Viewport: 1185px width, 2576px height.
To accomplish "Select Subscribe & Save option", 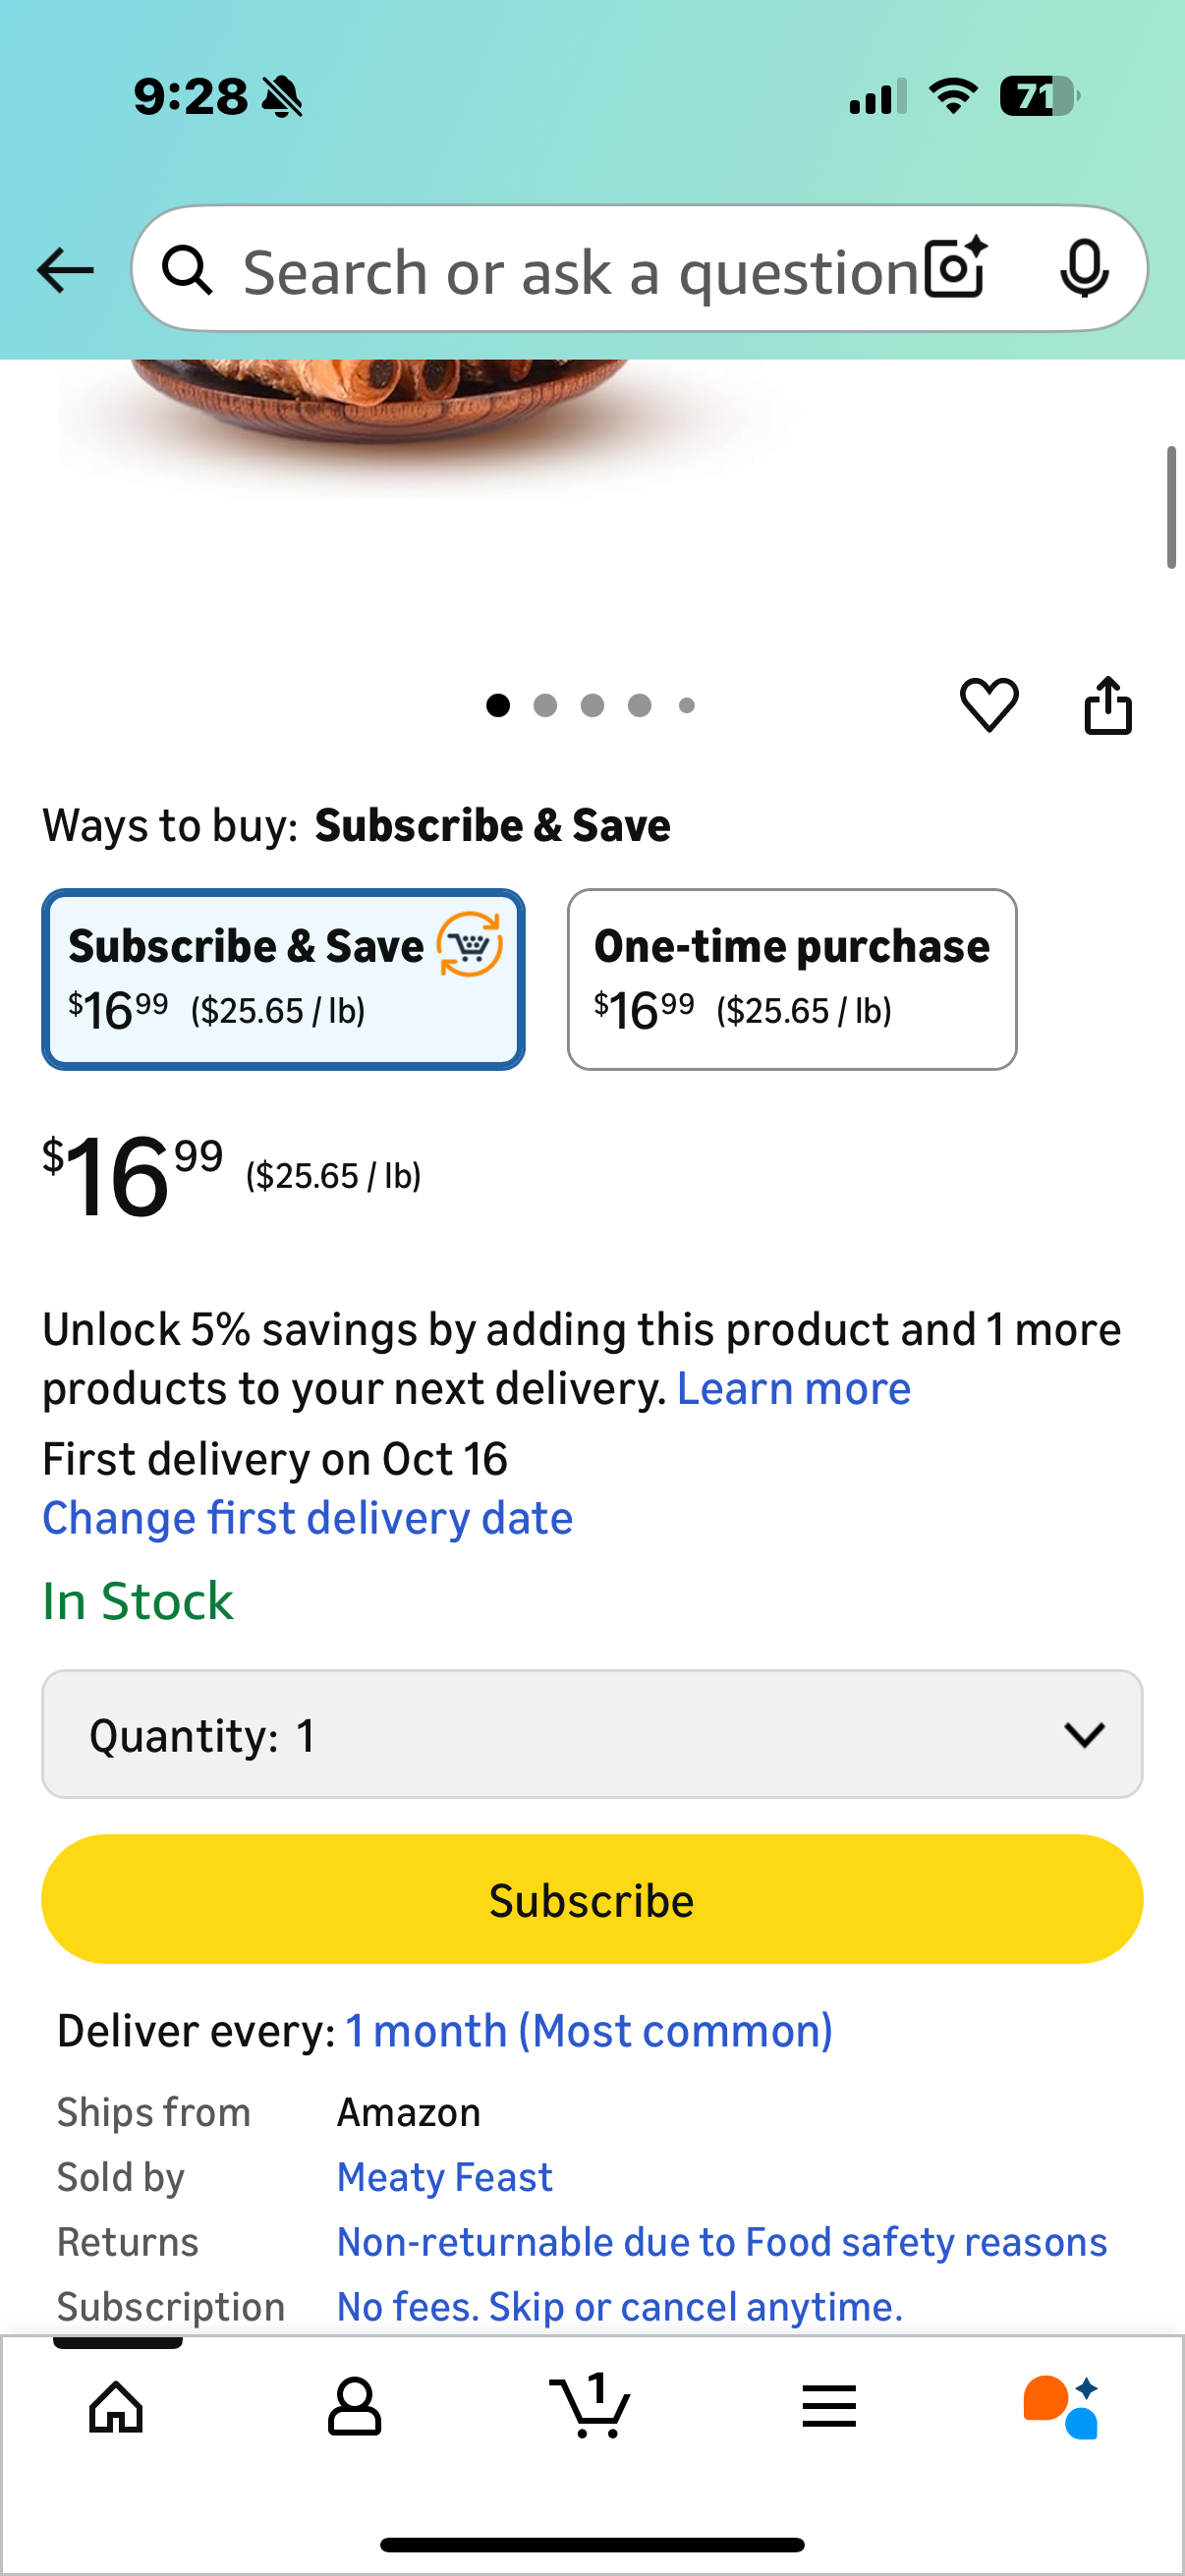I will pyautogui.click(x=283, y=979).
